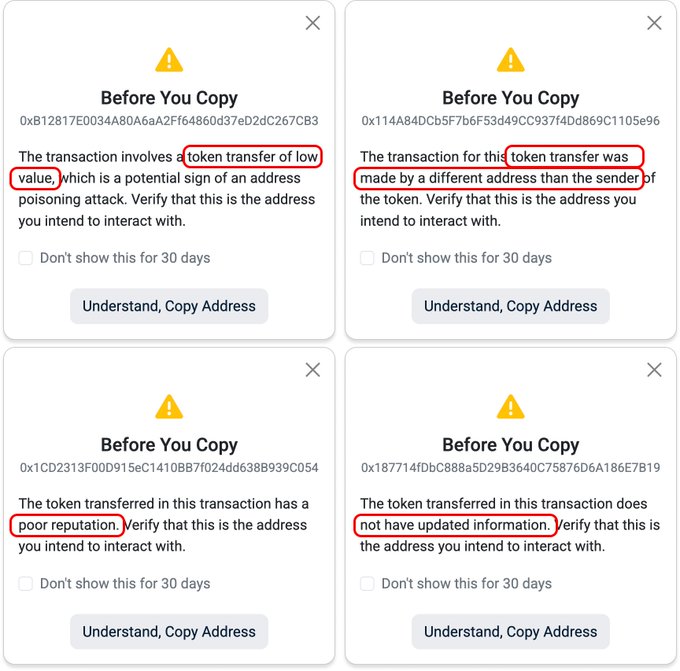The height and width of the screenshot is (671, 680).
Task: Click the warning triangle icon in the different sender dialog
Action: coord(511,60)
